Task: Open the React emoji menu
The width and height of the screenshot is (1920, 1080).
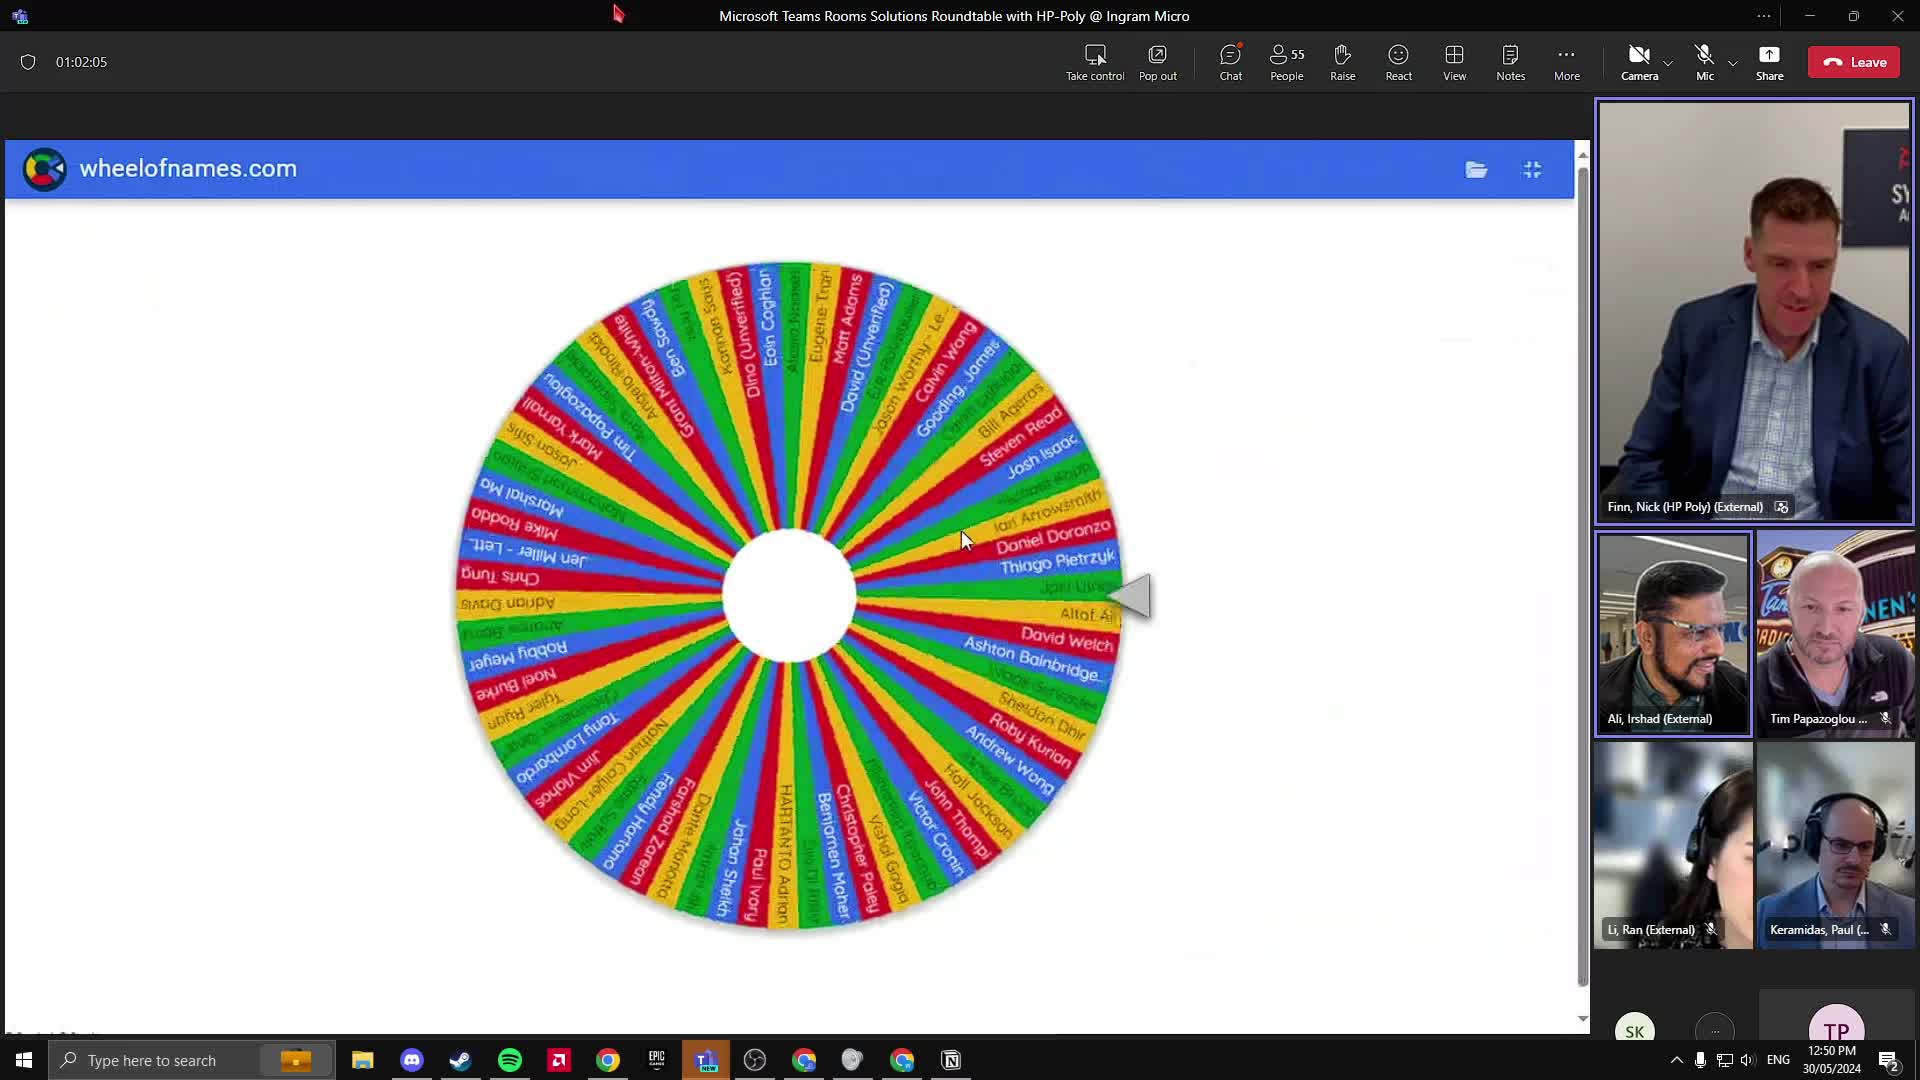Action: (x=1398, y=62)
